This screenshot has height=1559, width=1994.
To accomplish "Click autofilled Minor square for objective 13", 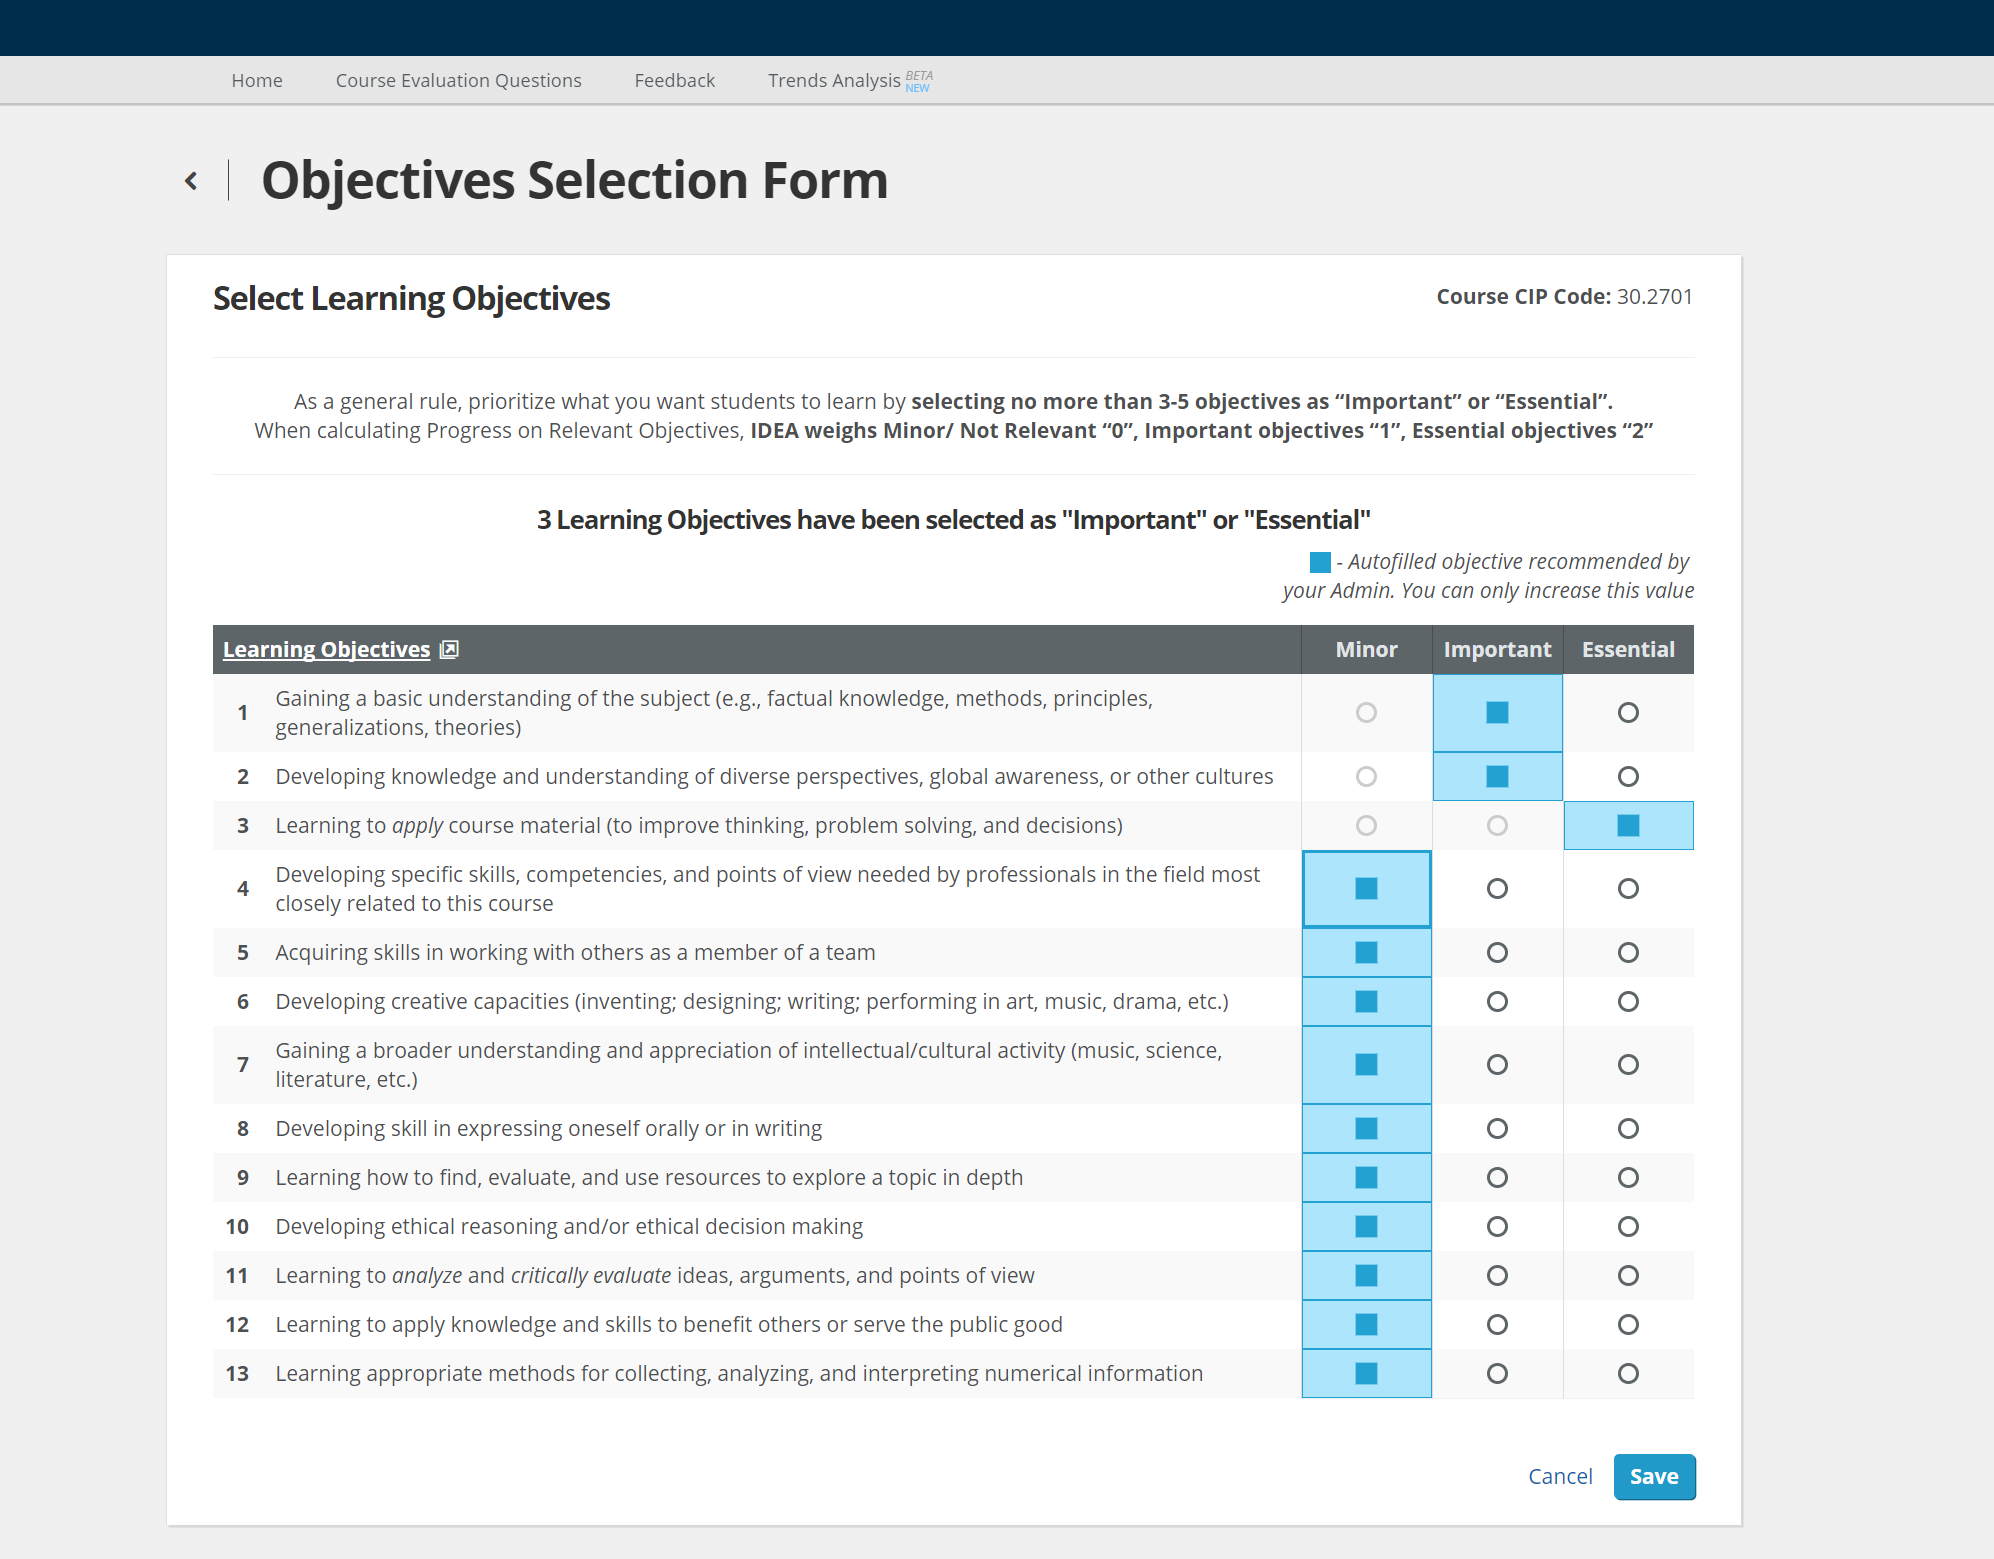I will pyautogui.click(x=1366, y=1373).
